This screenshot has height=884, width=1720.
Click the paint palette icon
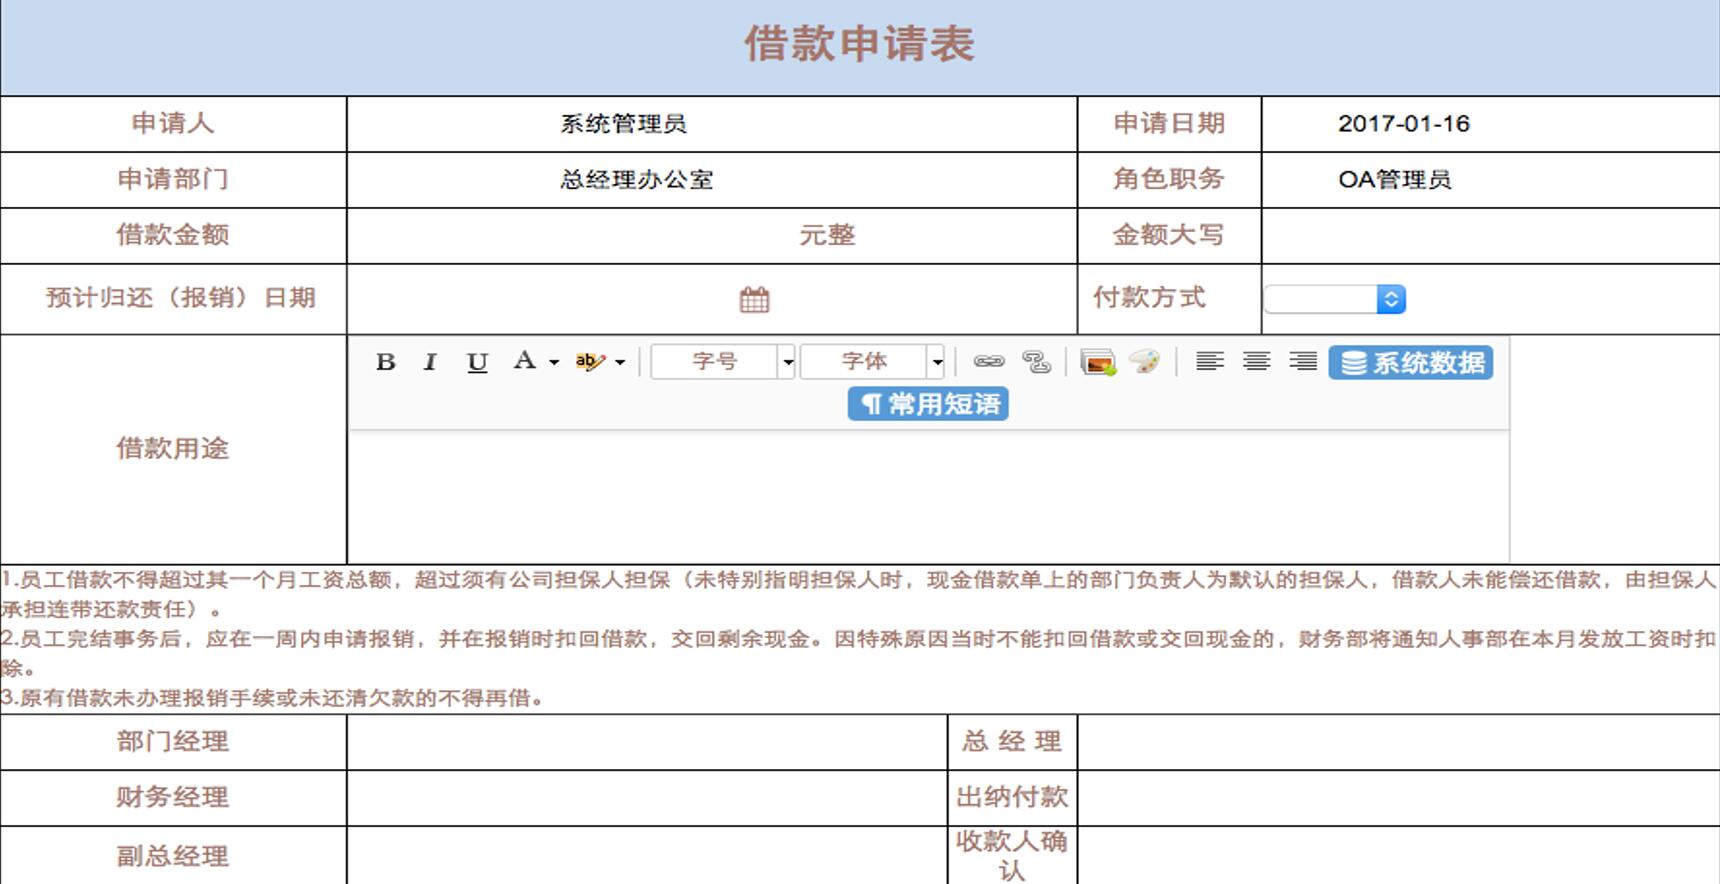pos(1145,362)
